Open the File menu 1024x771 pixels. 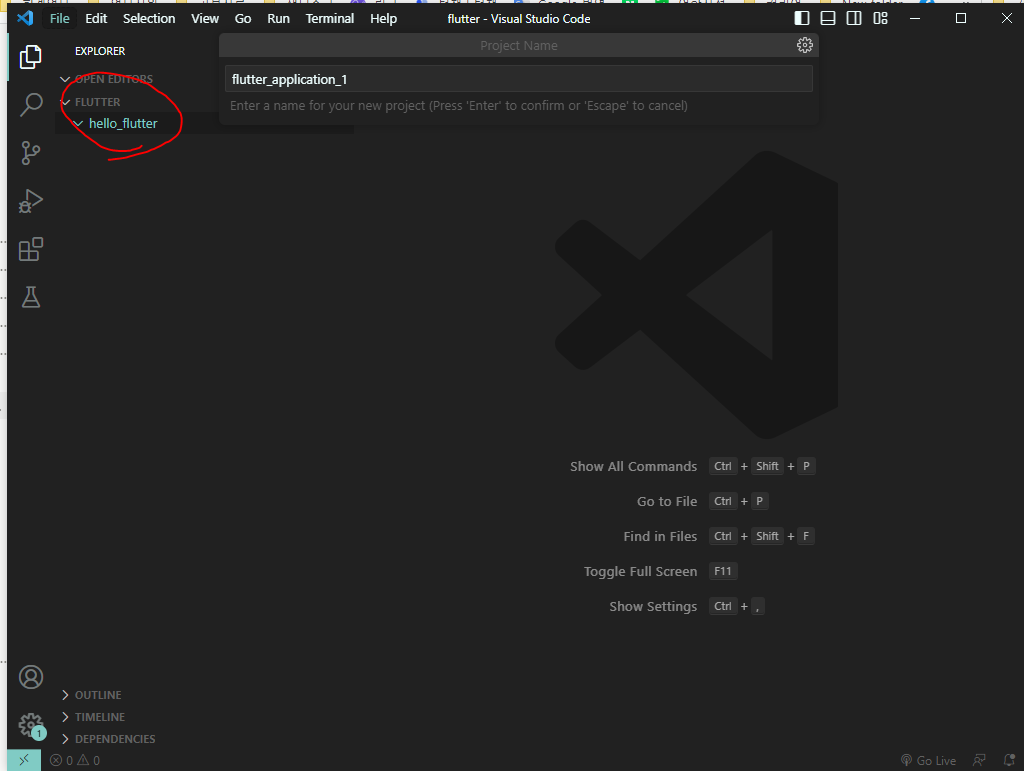[x=59, y=18]
